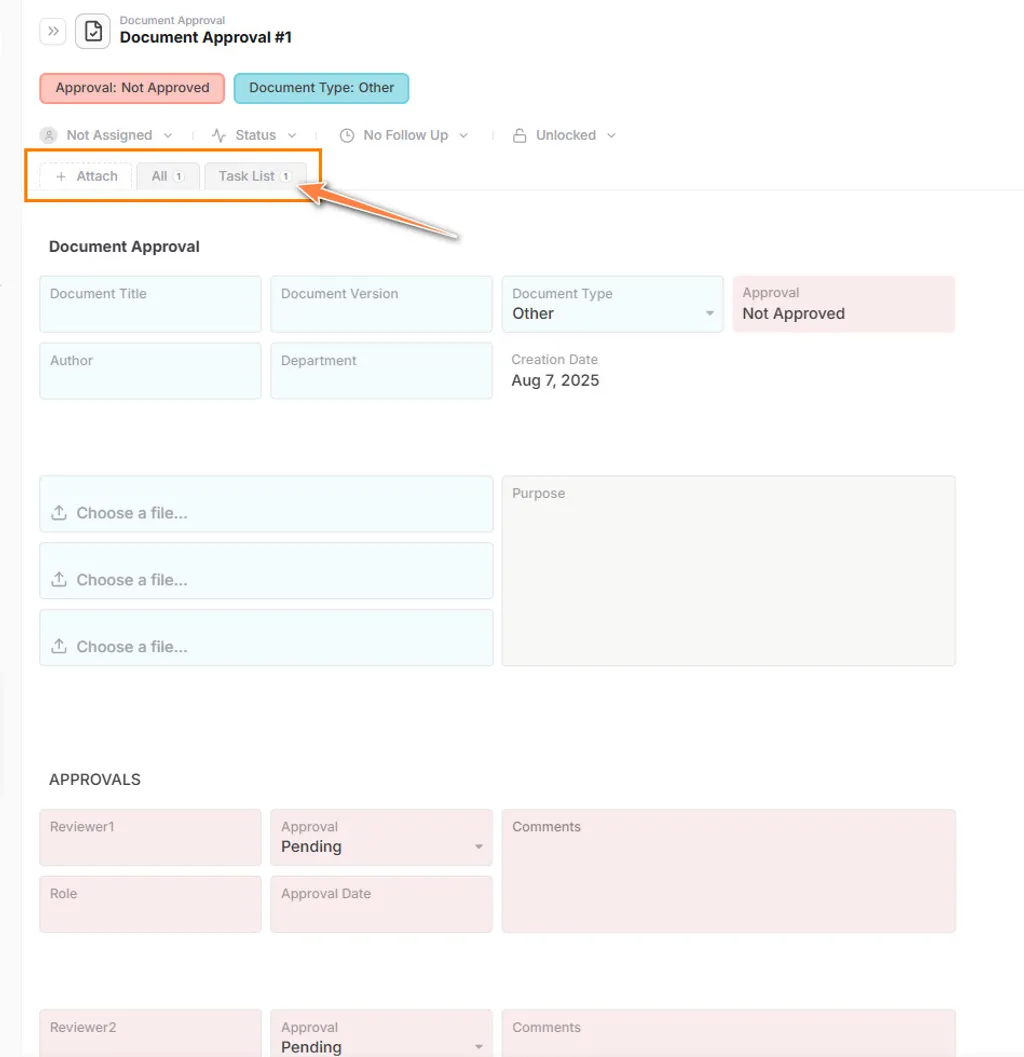Click the plus icon on Attach
Screen dimensions: 1024x1057
61,176
